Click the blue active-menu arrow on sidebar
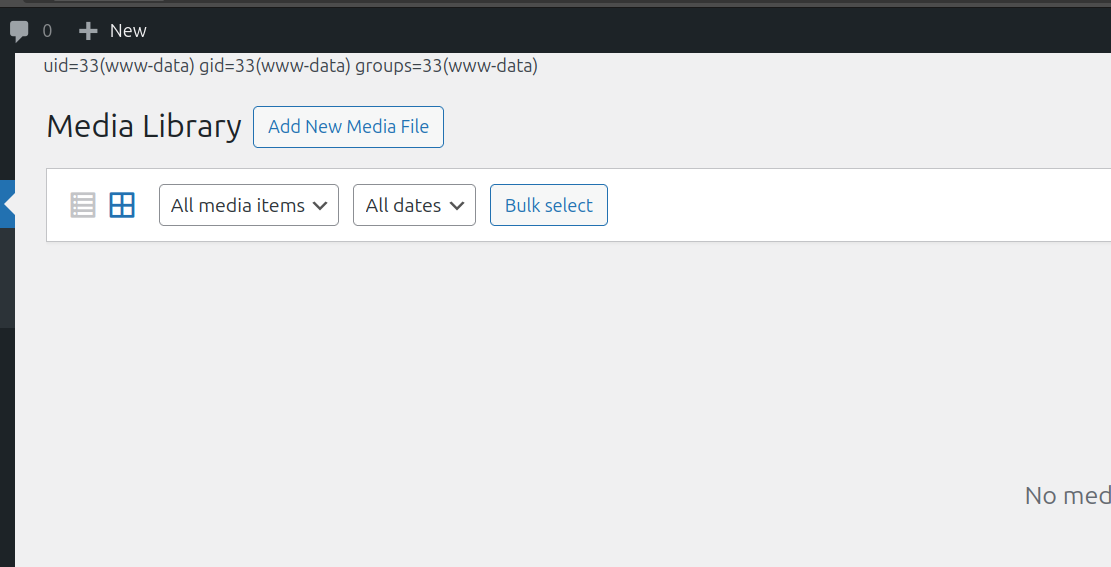The height and width of the screenshot is (567, 1111). click(7, 204)
